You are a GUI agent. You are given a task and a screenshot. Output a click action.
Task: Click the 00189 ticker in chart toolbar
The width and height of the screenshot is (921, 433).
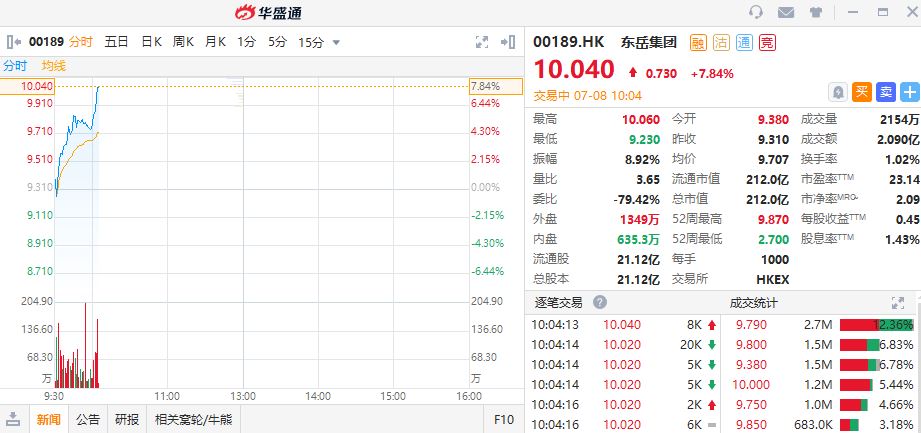(46, 42)
